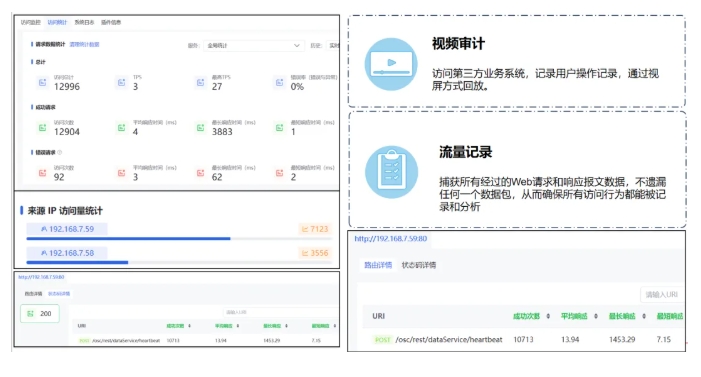
Task: Click the 192.168.7.59 traffic progress bar
Action: 179,239
